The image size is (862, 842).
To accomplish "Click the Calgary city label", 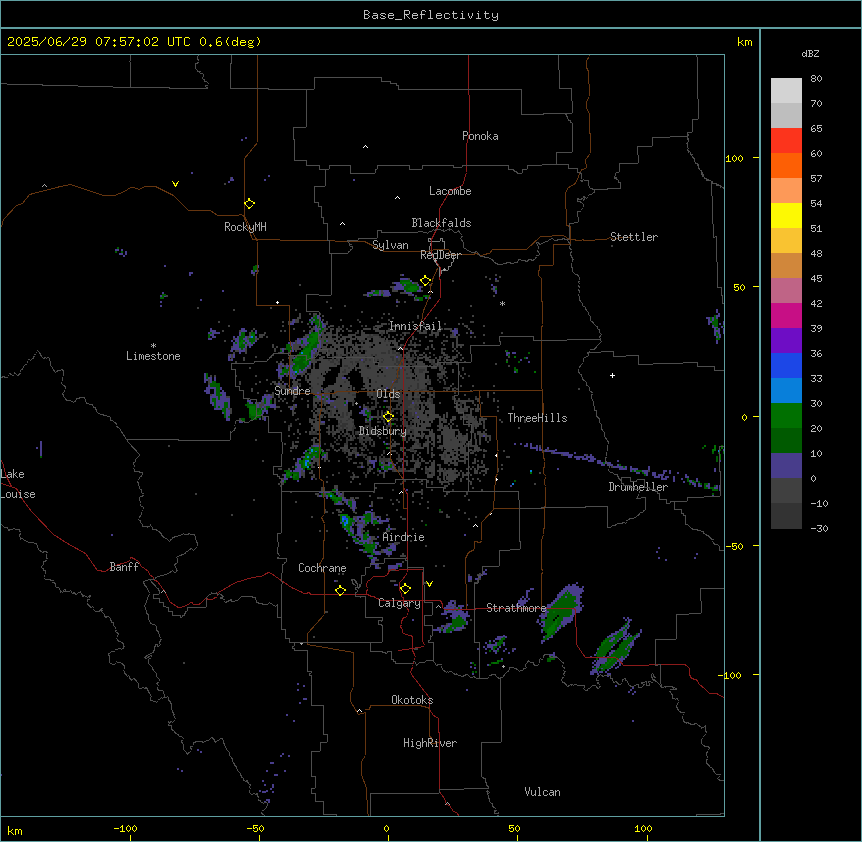I will tap(399, 603).
